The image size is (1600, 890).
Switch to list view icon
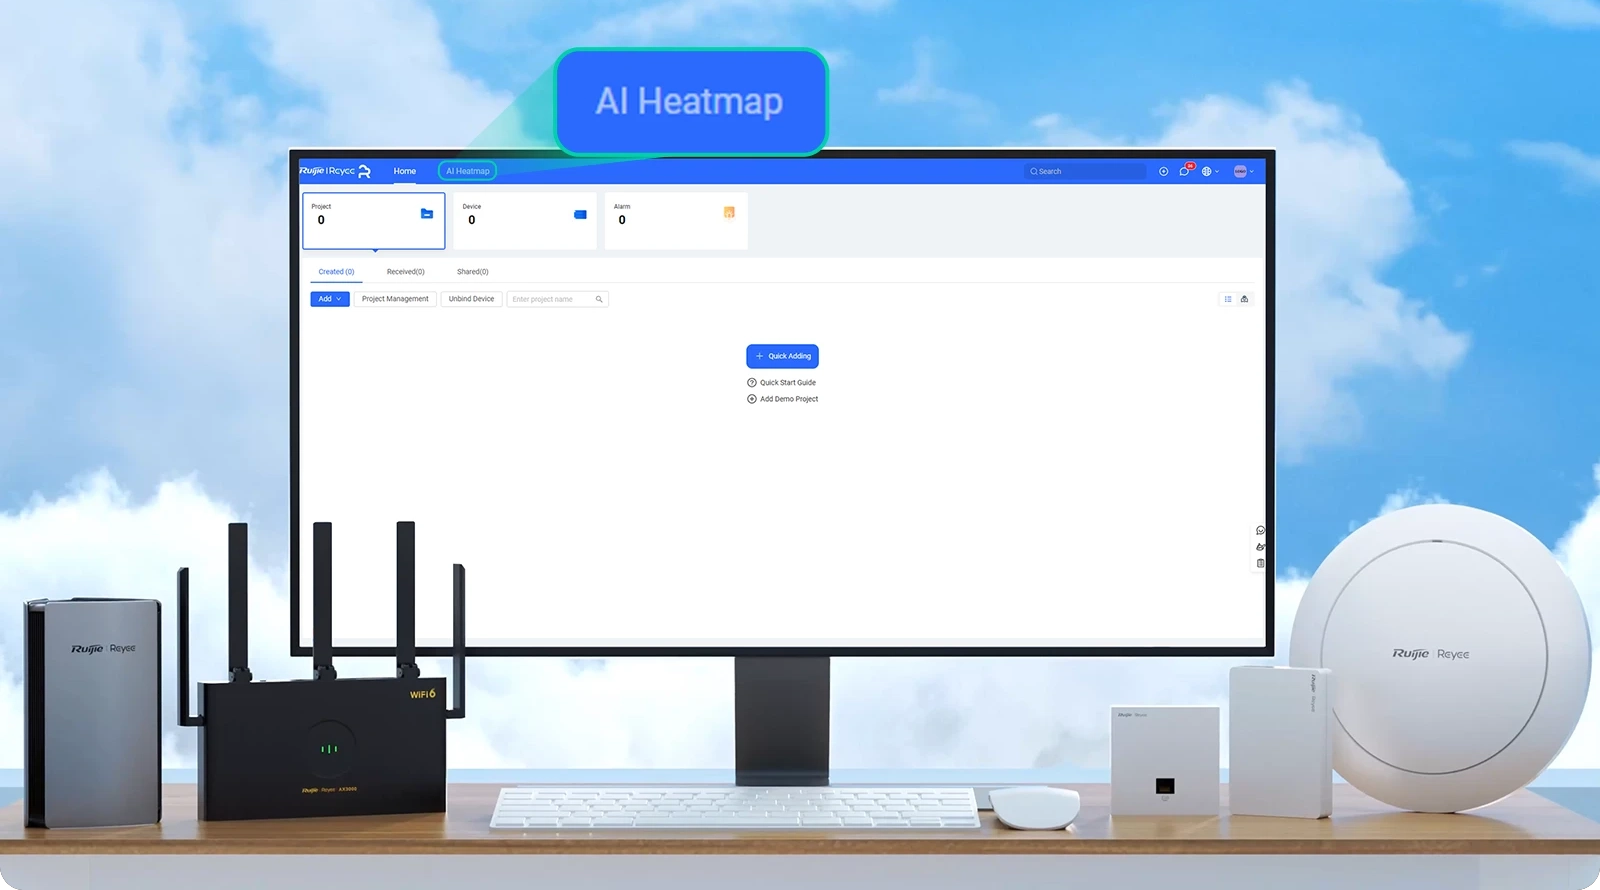pyautogui.click(x=1228, y=299)
